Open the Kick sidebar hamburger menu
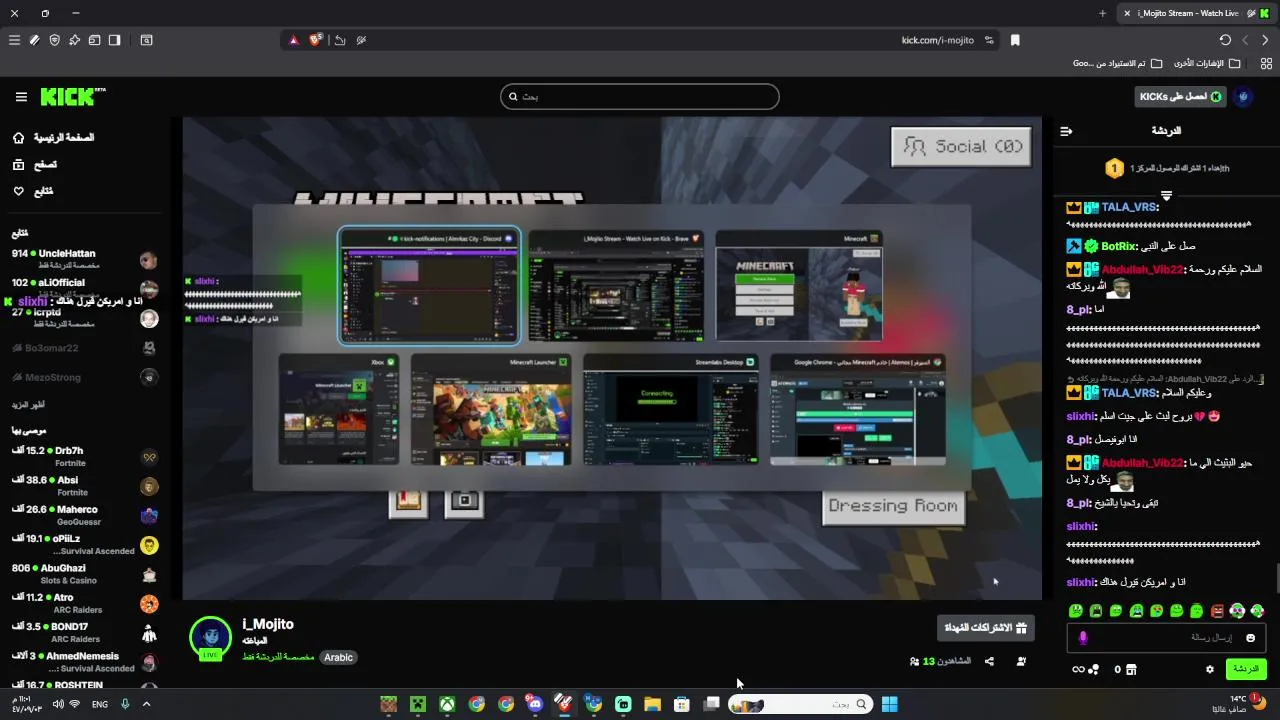This screenshot has width=1280, height=720. click(x=21, y=97)
